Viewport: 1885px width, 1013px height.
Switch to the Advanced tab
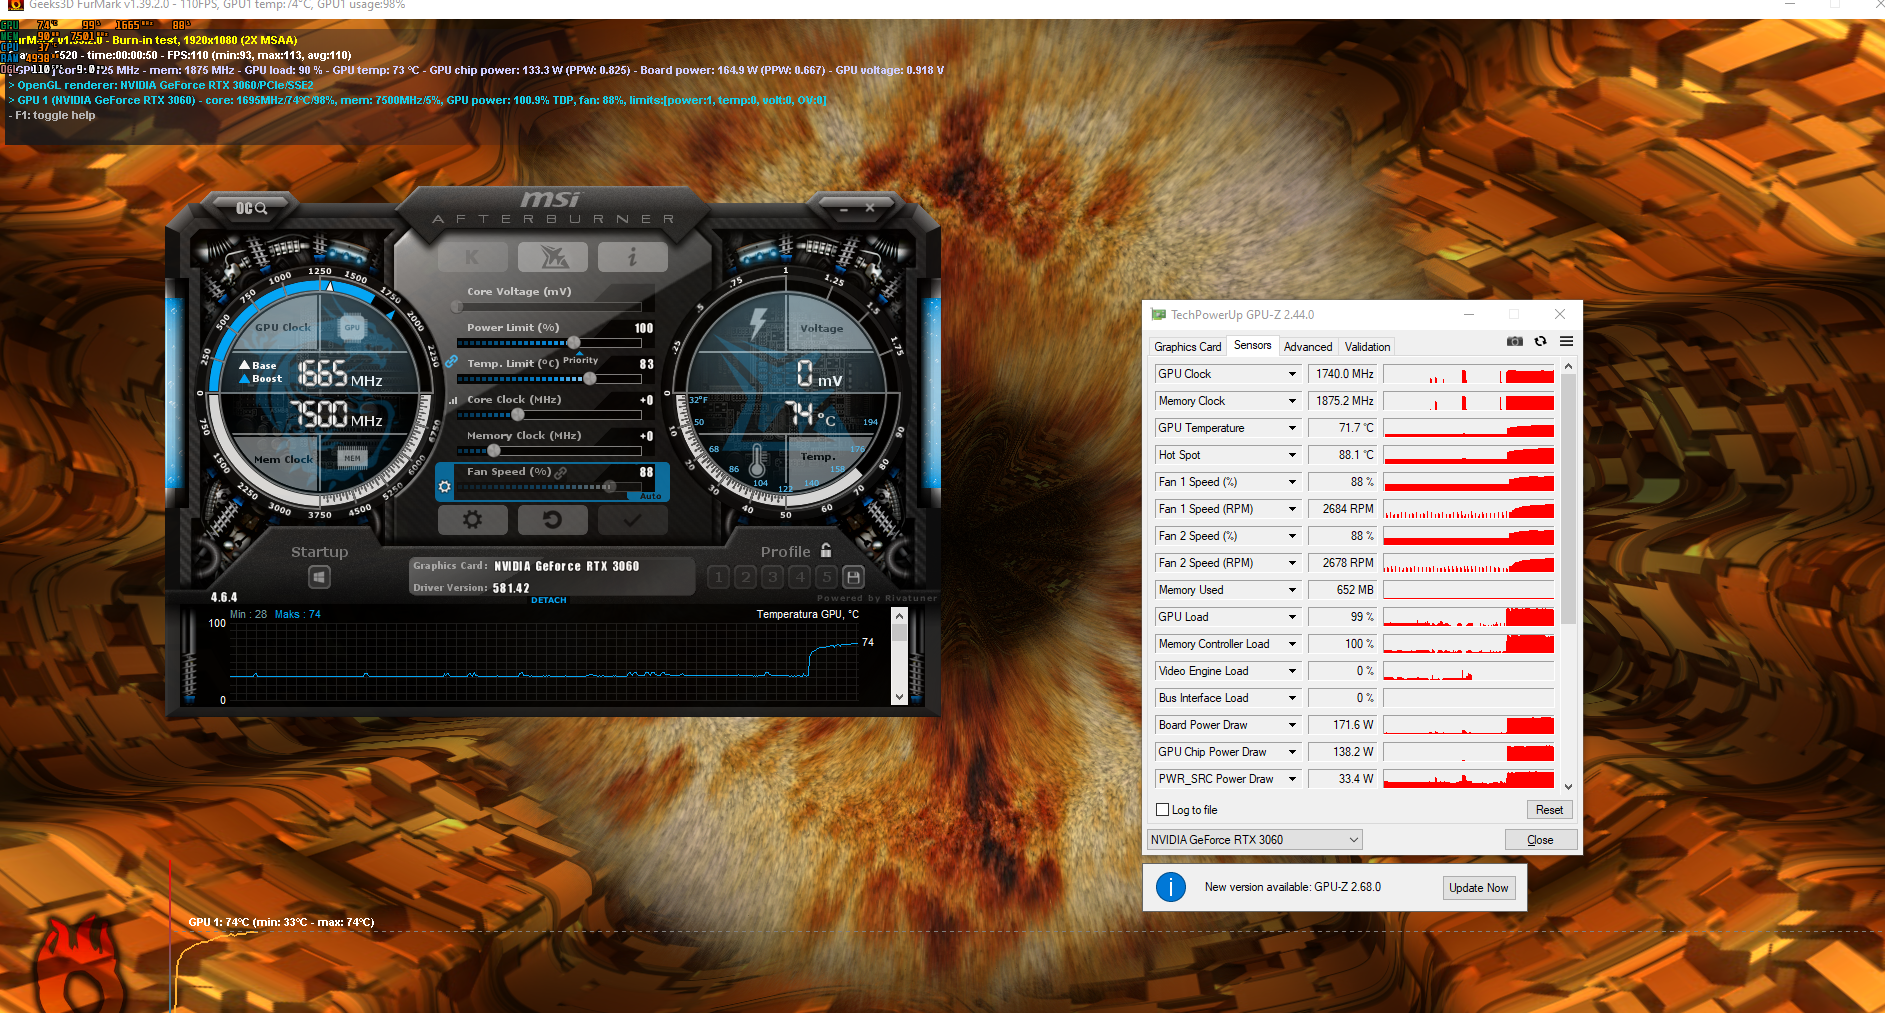pos(1308,347)
